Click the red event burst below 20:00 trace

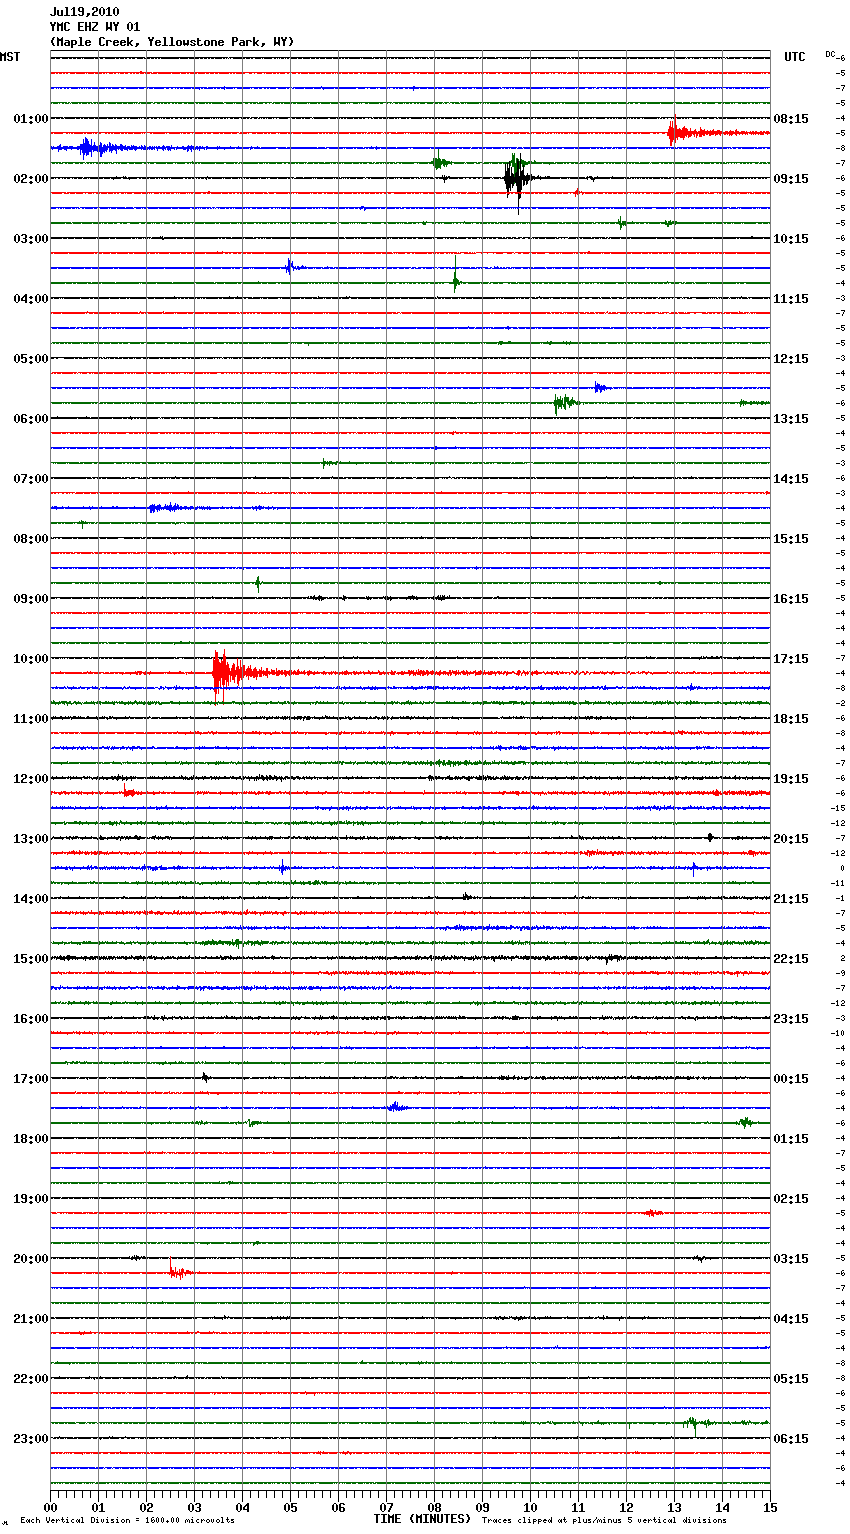pos(179,1271)
